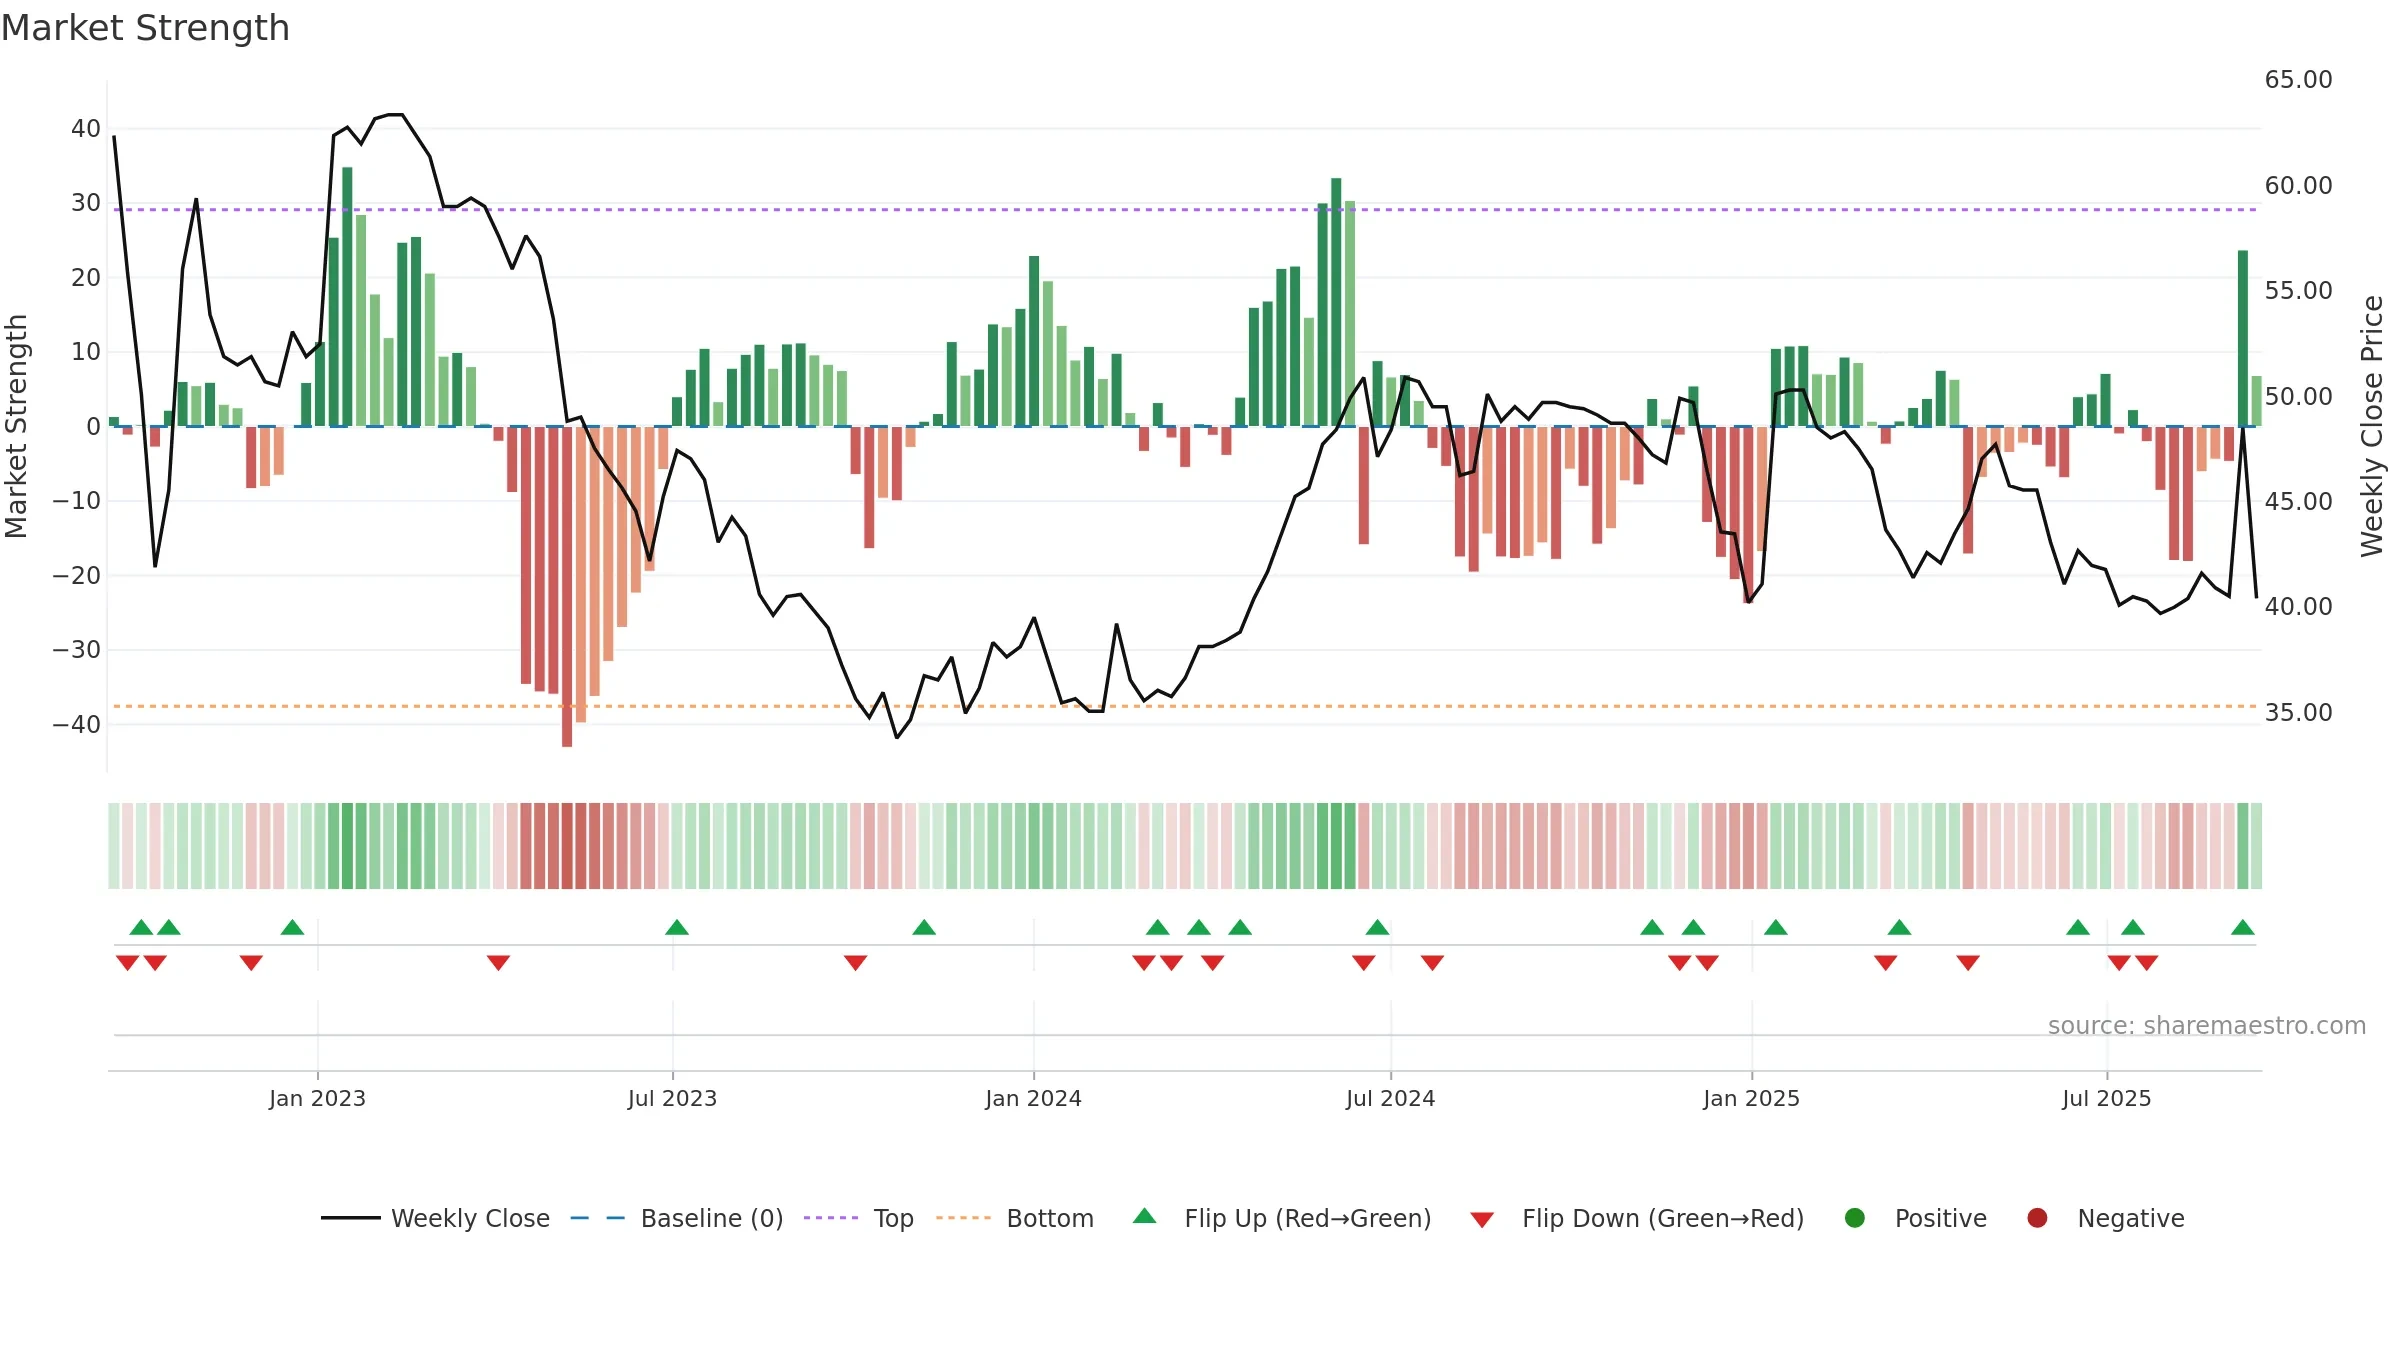Select the only red flip-down triangle between Jan 2023 and Jul 2023

(x=498, y=962)
